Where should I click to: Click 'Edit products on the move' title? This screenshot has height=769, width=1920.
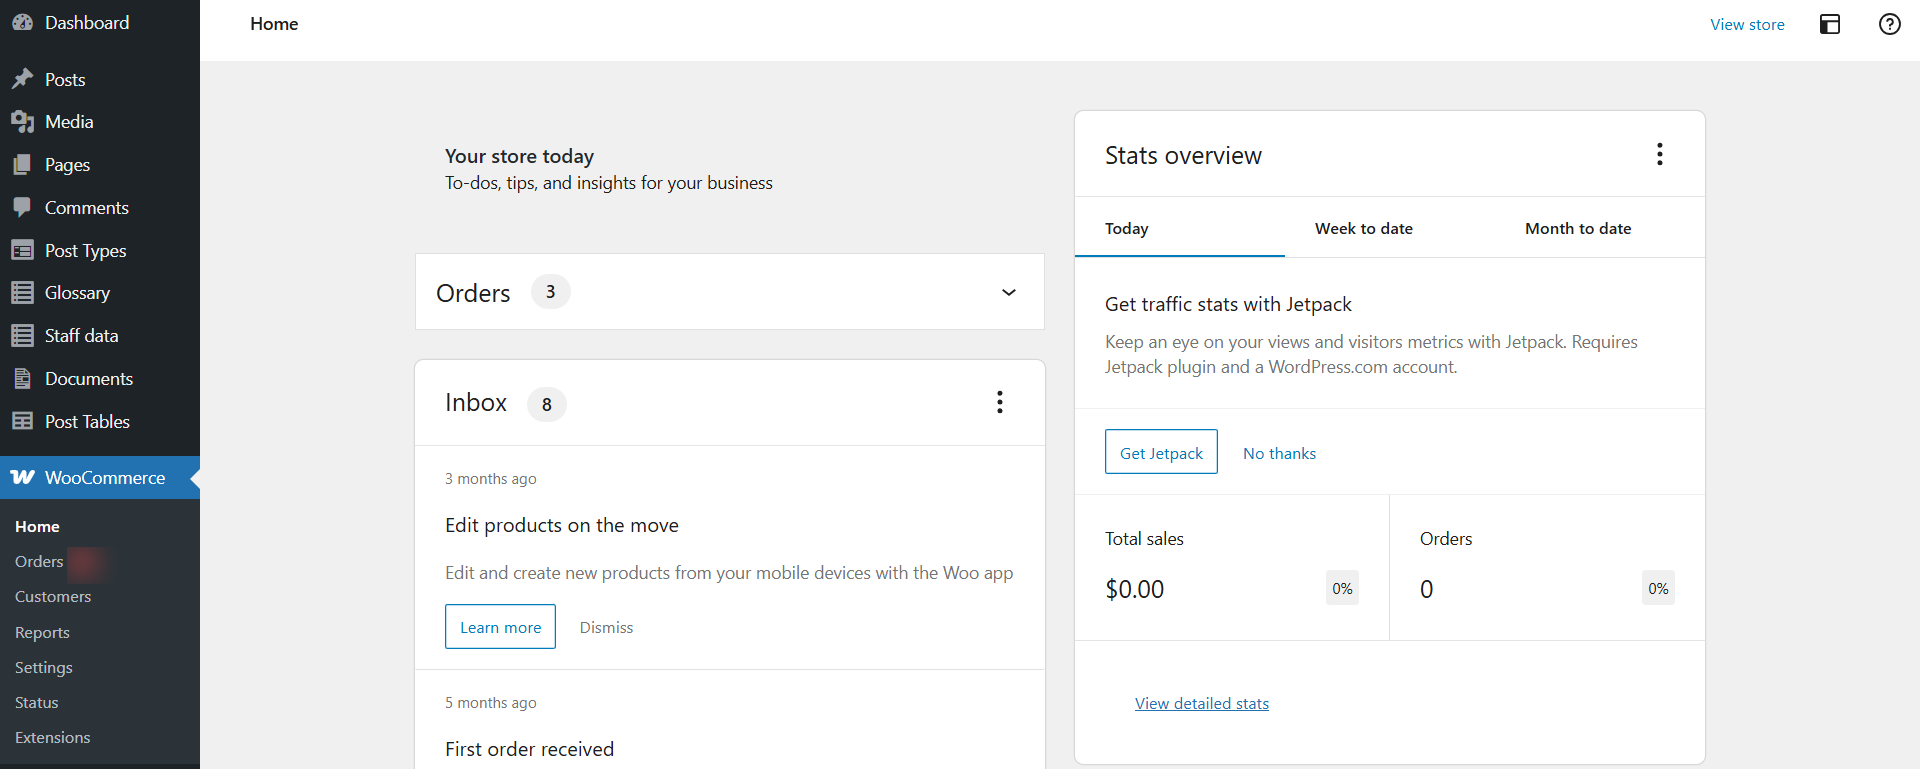click(x=562, y=525)
